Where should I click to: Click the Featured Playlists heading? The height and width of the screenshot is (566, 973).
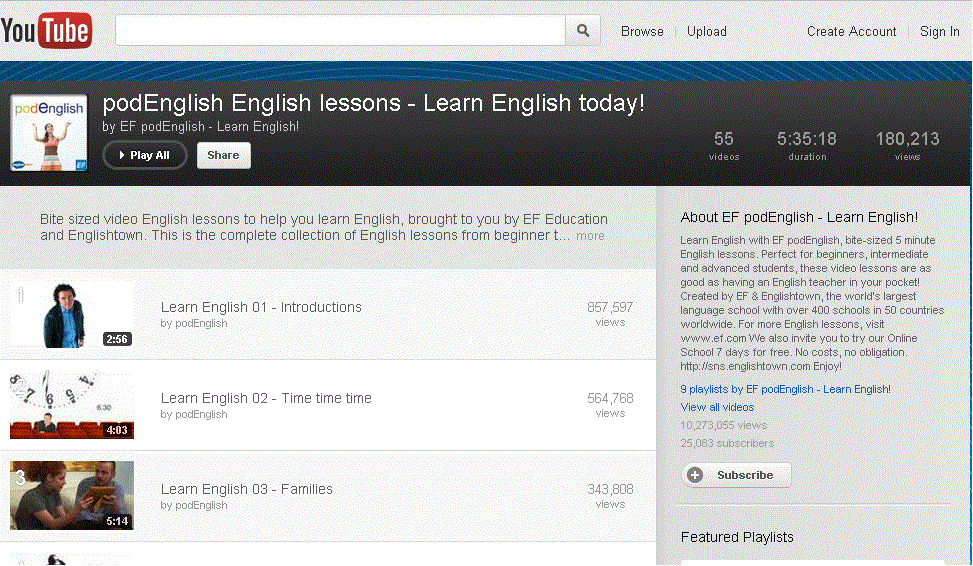point(737,537)
